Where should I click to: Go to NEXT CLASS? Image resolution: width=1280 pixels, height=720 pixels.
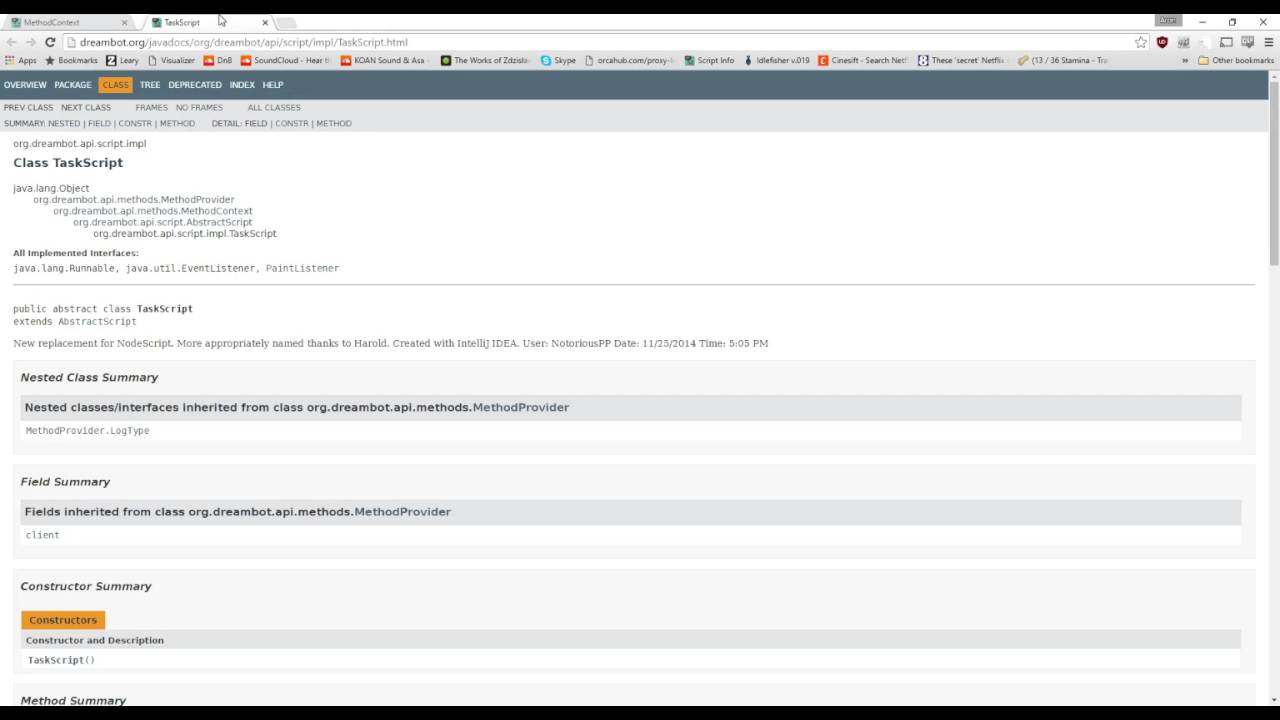86,107
